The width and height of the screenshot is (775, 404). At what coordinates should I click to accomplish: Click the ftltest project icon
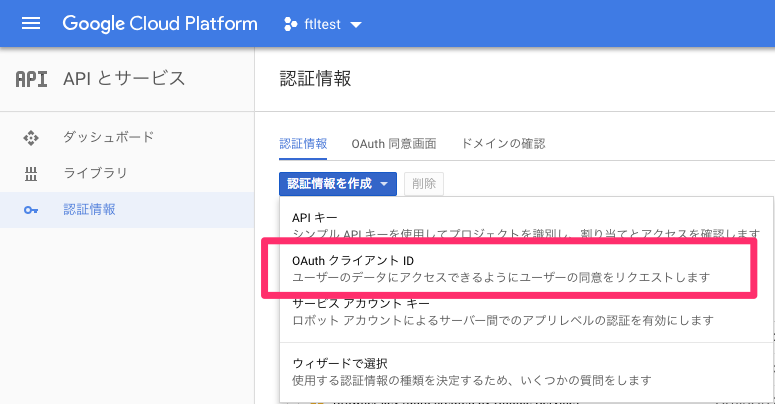[x=291, y=24]
